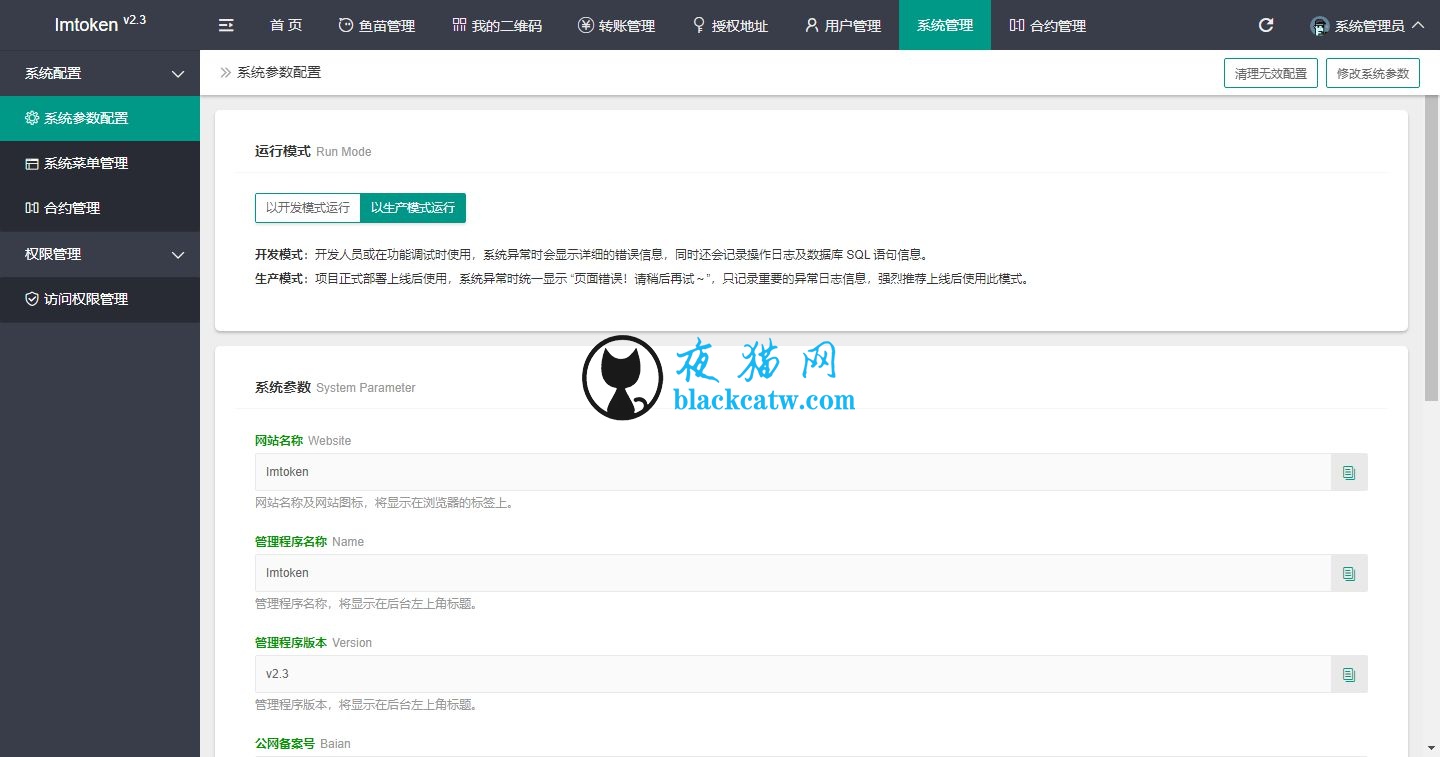Click the 修改系统参数 button
This screenshot has height=757, width=1440.
click(1373, 73)
